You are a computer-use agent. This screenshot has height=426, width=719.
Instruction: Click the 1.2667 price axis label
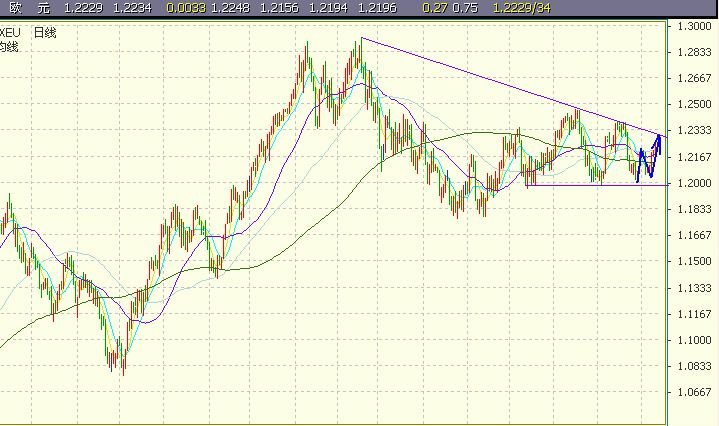point(694,78)
